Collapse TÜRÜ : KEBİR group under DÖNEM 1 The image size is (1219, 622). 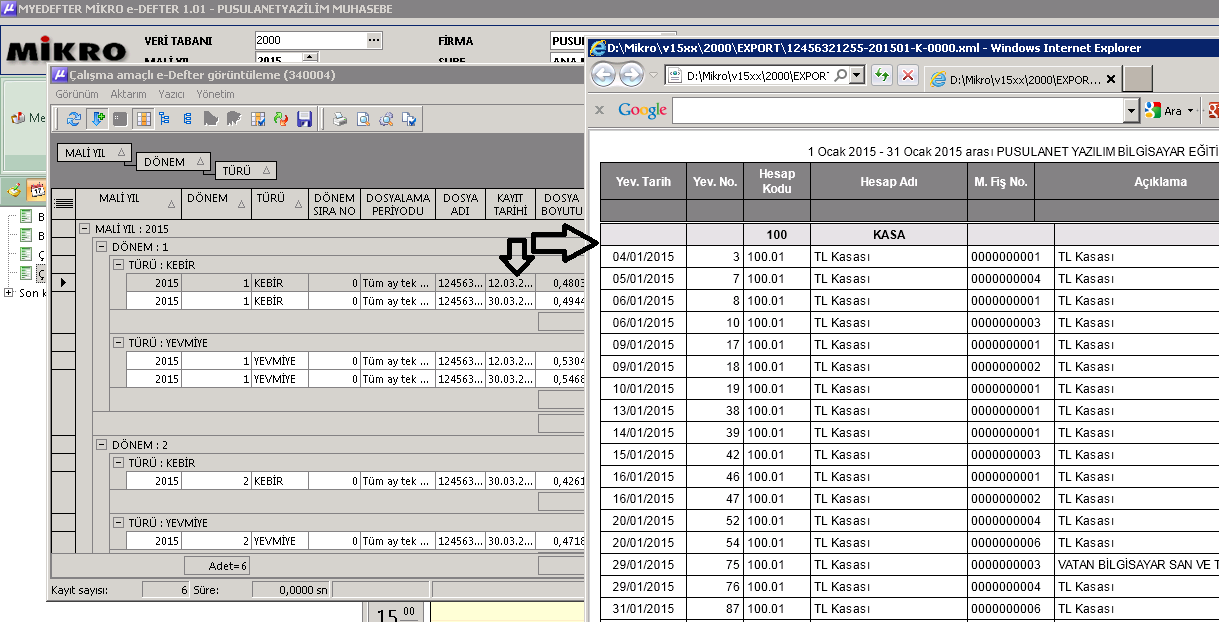118,265
